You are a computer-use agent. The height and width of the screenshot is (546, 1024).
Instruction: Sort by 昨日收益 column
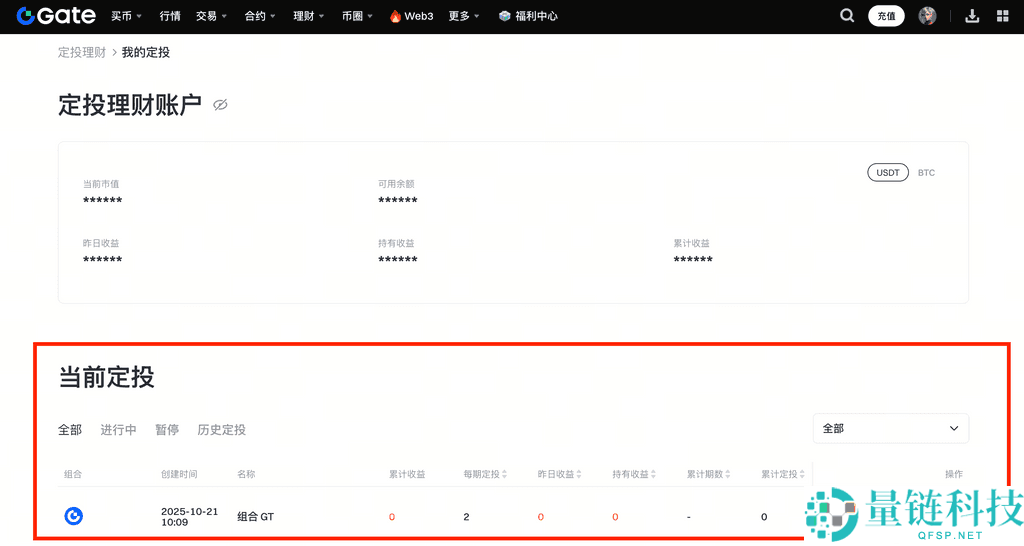pos(559,474)
